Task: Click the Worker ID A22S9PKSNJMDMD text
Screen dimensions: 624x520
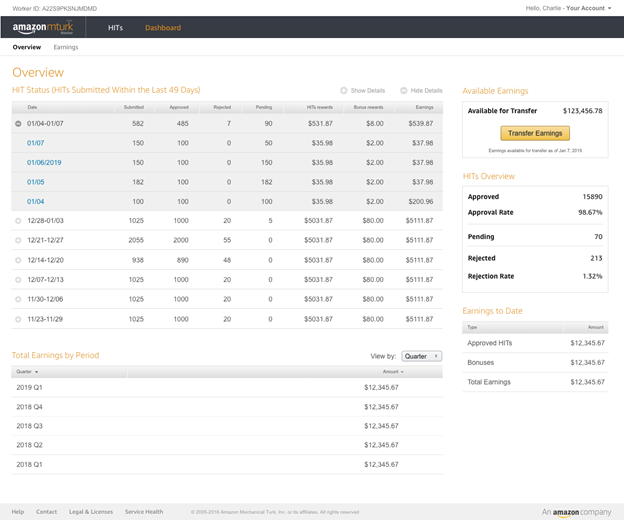Action: click(55, 8)
